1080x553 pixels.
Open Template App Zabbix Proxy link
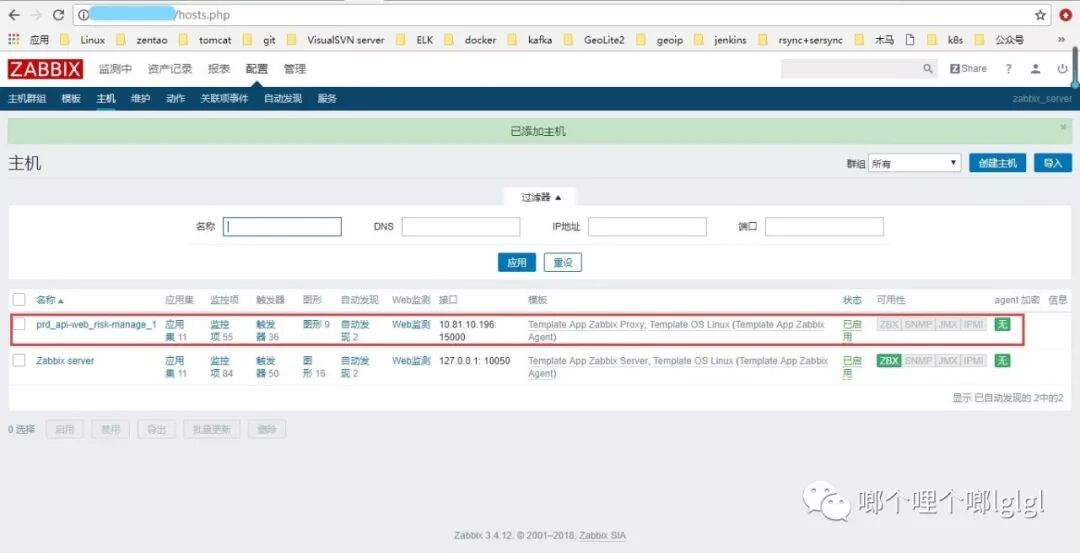click(586, 324)
